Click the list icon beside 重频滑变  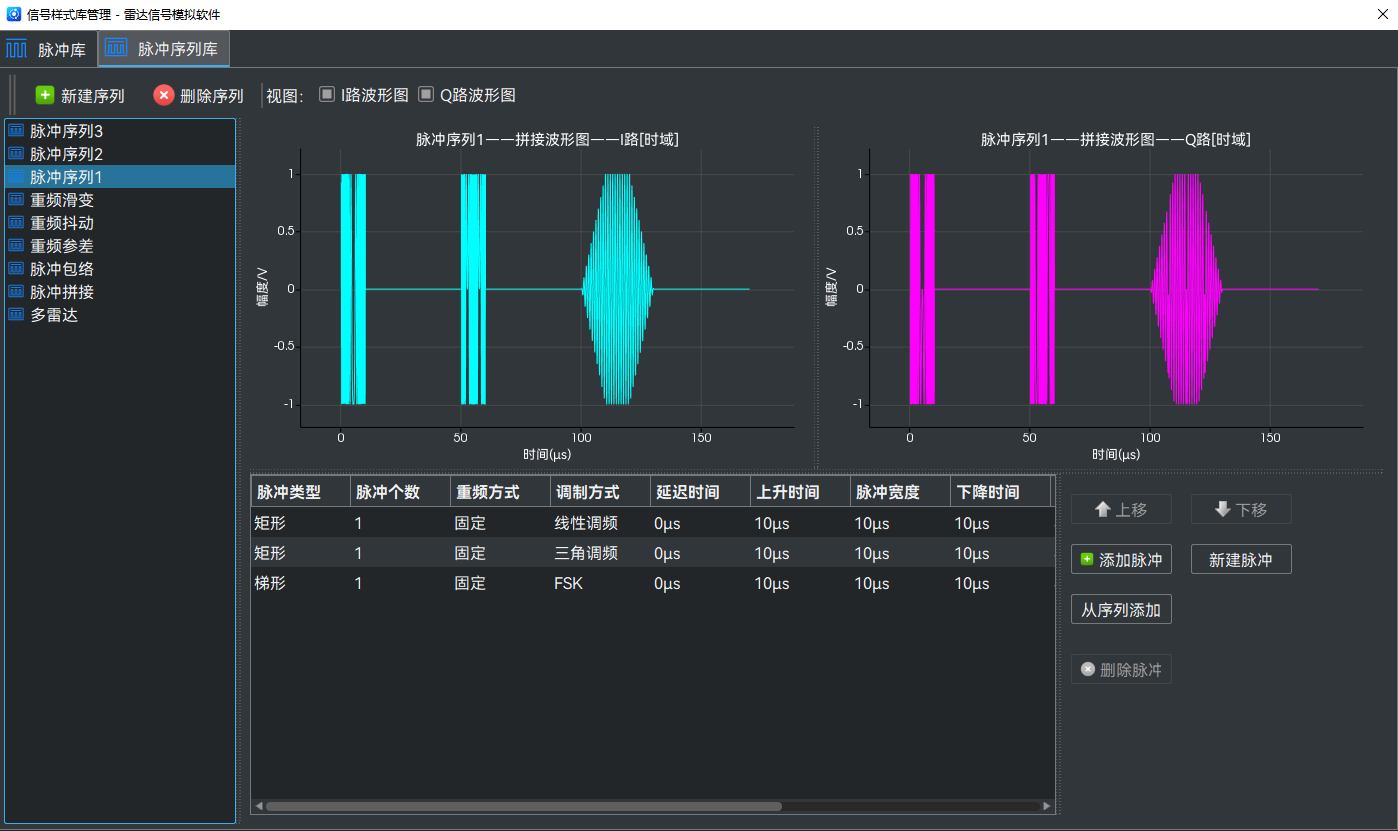pos(16,200)
